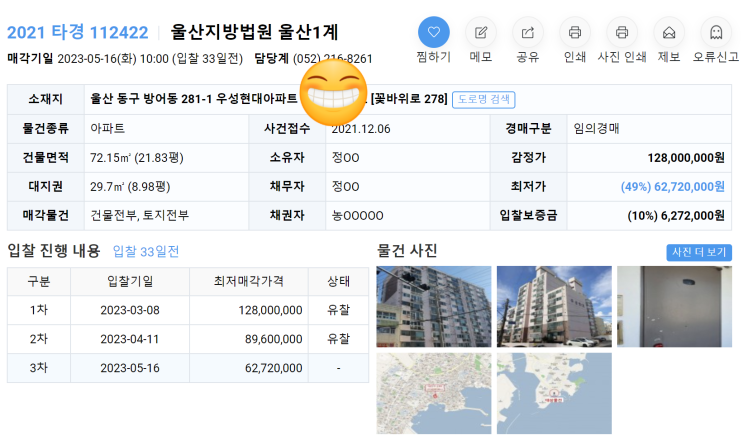Image resolution: width=743 pixels, height=445 pixels.
Task: Click the 입찰 33일전 blue text
Action: pyautogui.click(x=145, y=251)
